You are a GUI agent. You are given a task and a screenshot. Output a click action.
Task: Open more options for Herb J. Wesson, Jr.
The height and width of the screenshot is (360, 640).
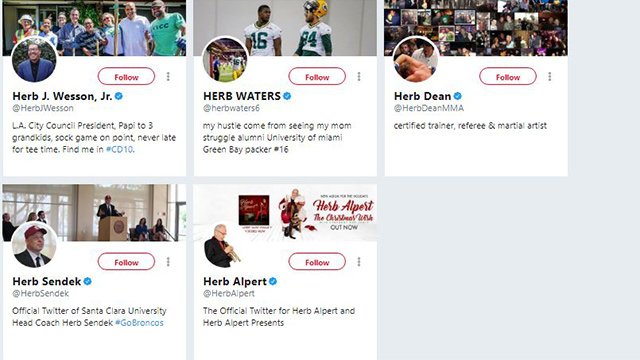168,76
